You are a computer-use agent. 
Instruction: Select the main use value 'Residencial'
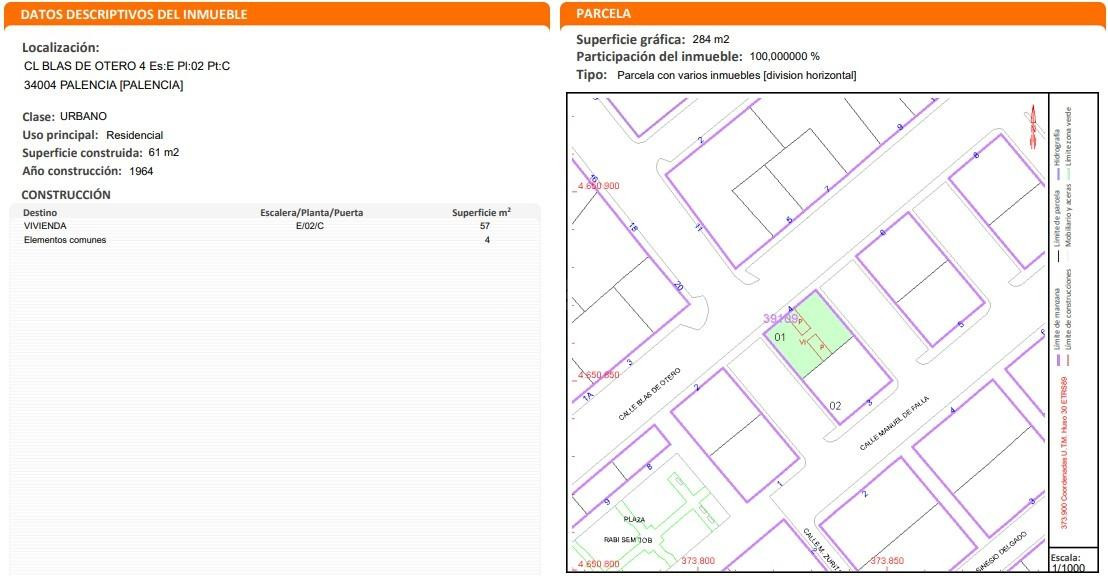(135, 135)
